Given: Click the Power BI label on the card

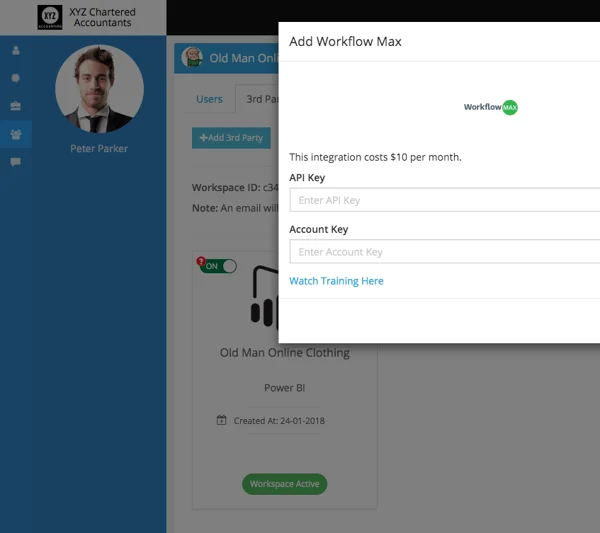Looking at the screenshot, I should point(285,388).
